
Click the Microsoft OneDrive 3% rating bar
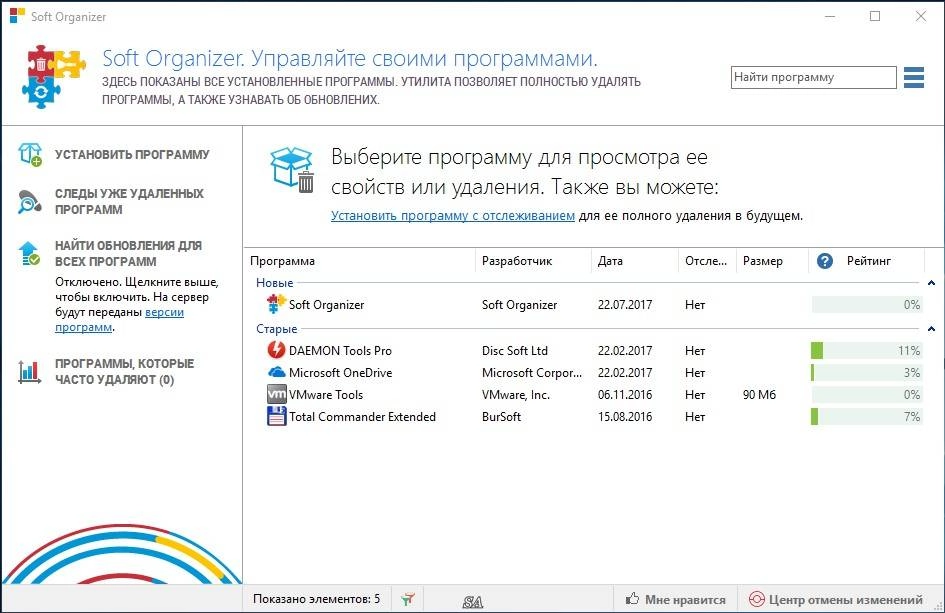click(867, 373)
